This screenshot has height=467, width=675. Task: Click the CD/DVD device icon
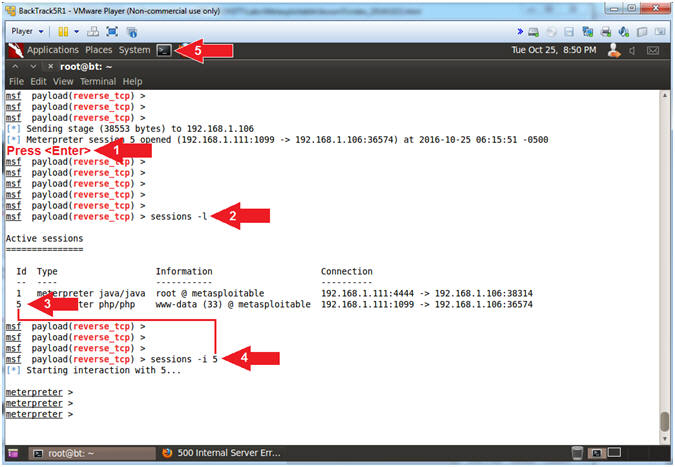551,32
